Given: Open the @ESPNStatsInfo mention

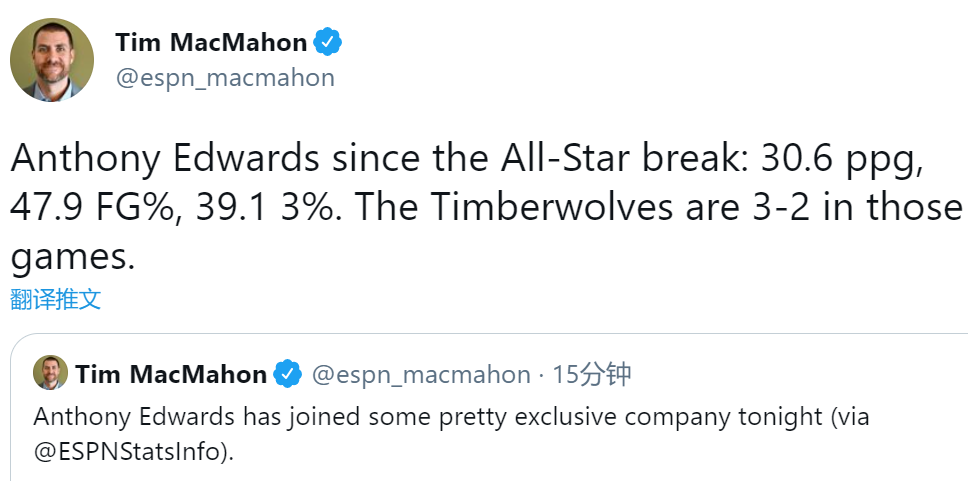Looking at the screenshot, I should point(125,451).
